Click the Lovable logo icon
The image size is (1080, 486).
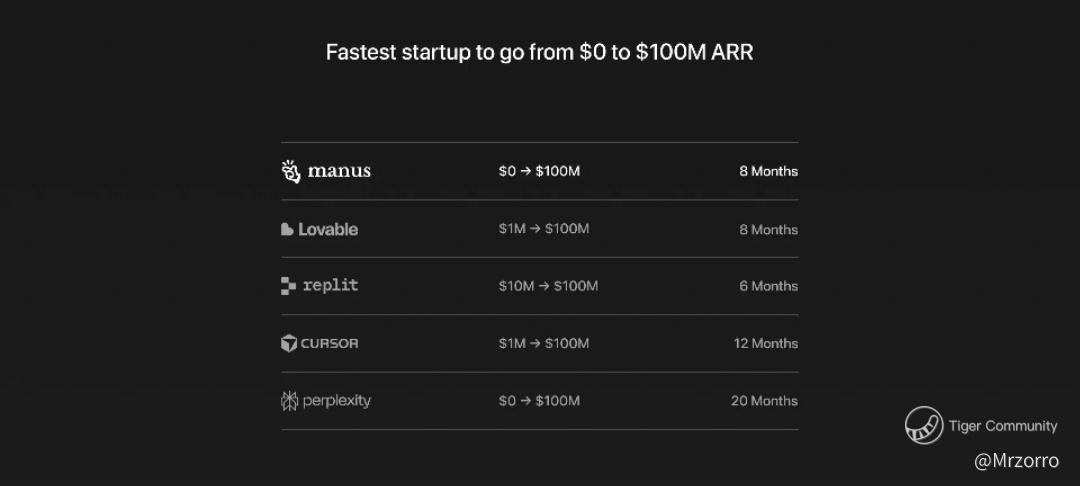pyautogui.click(x=287, y=229)
